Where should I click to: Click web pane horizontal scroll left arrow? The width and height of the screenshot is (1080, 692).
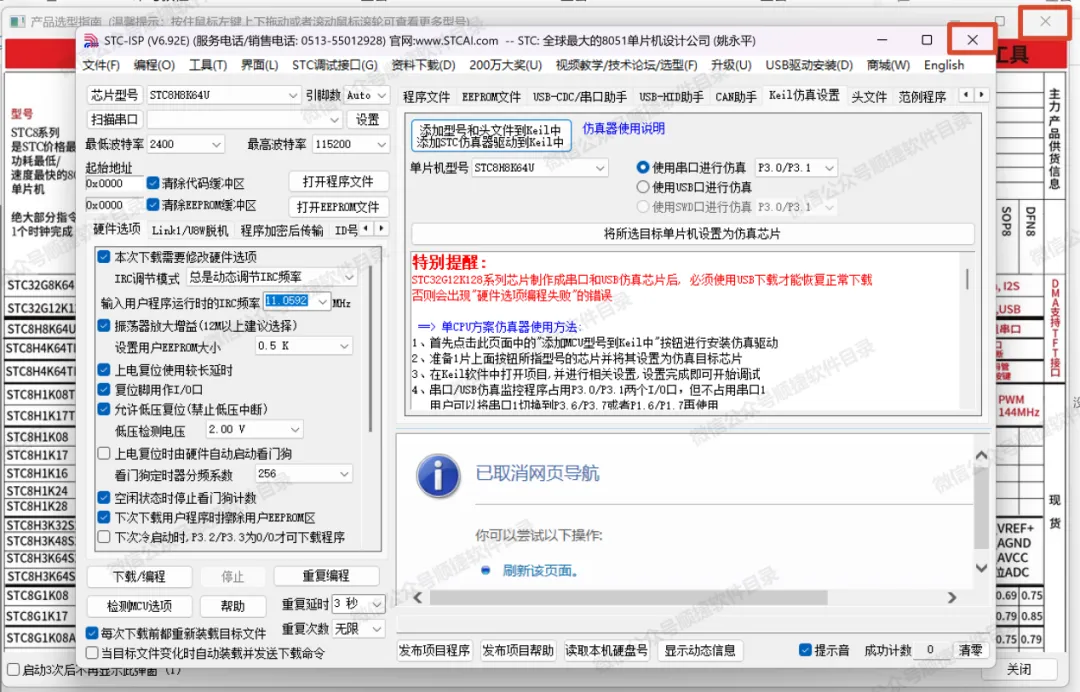[x=417, y=598]
